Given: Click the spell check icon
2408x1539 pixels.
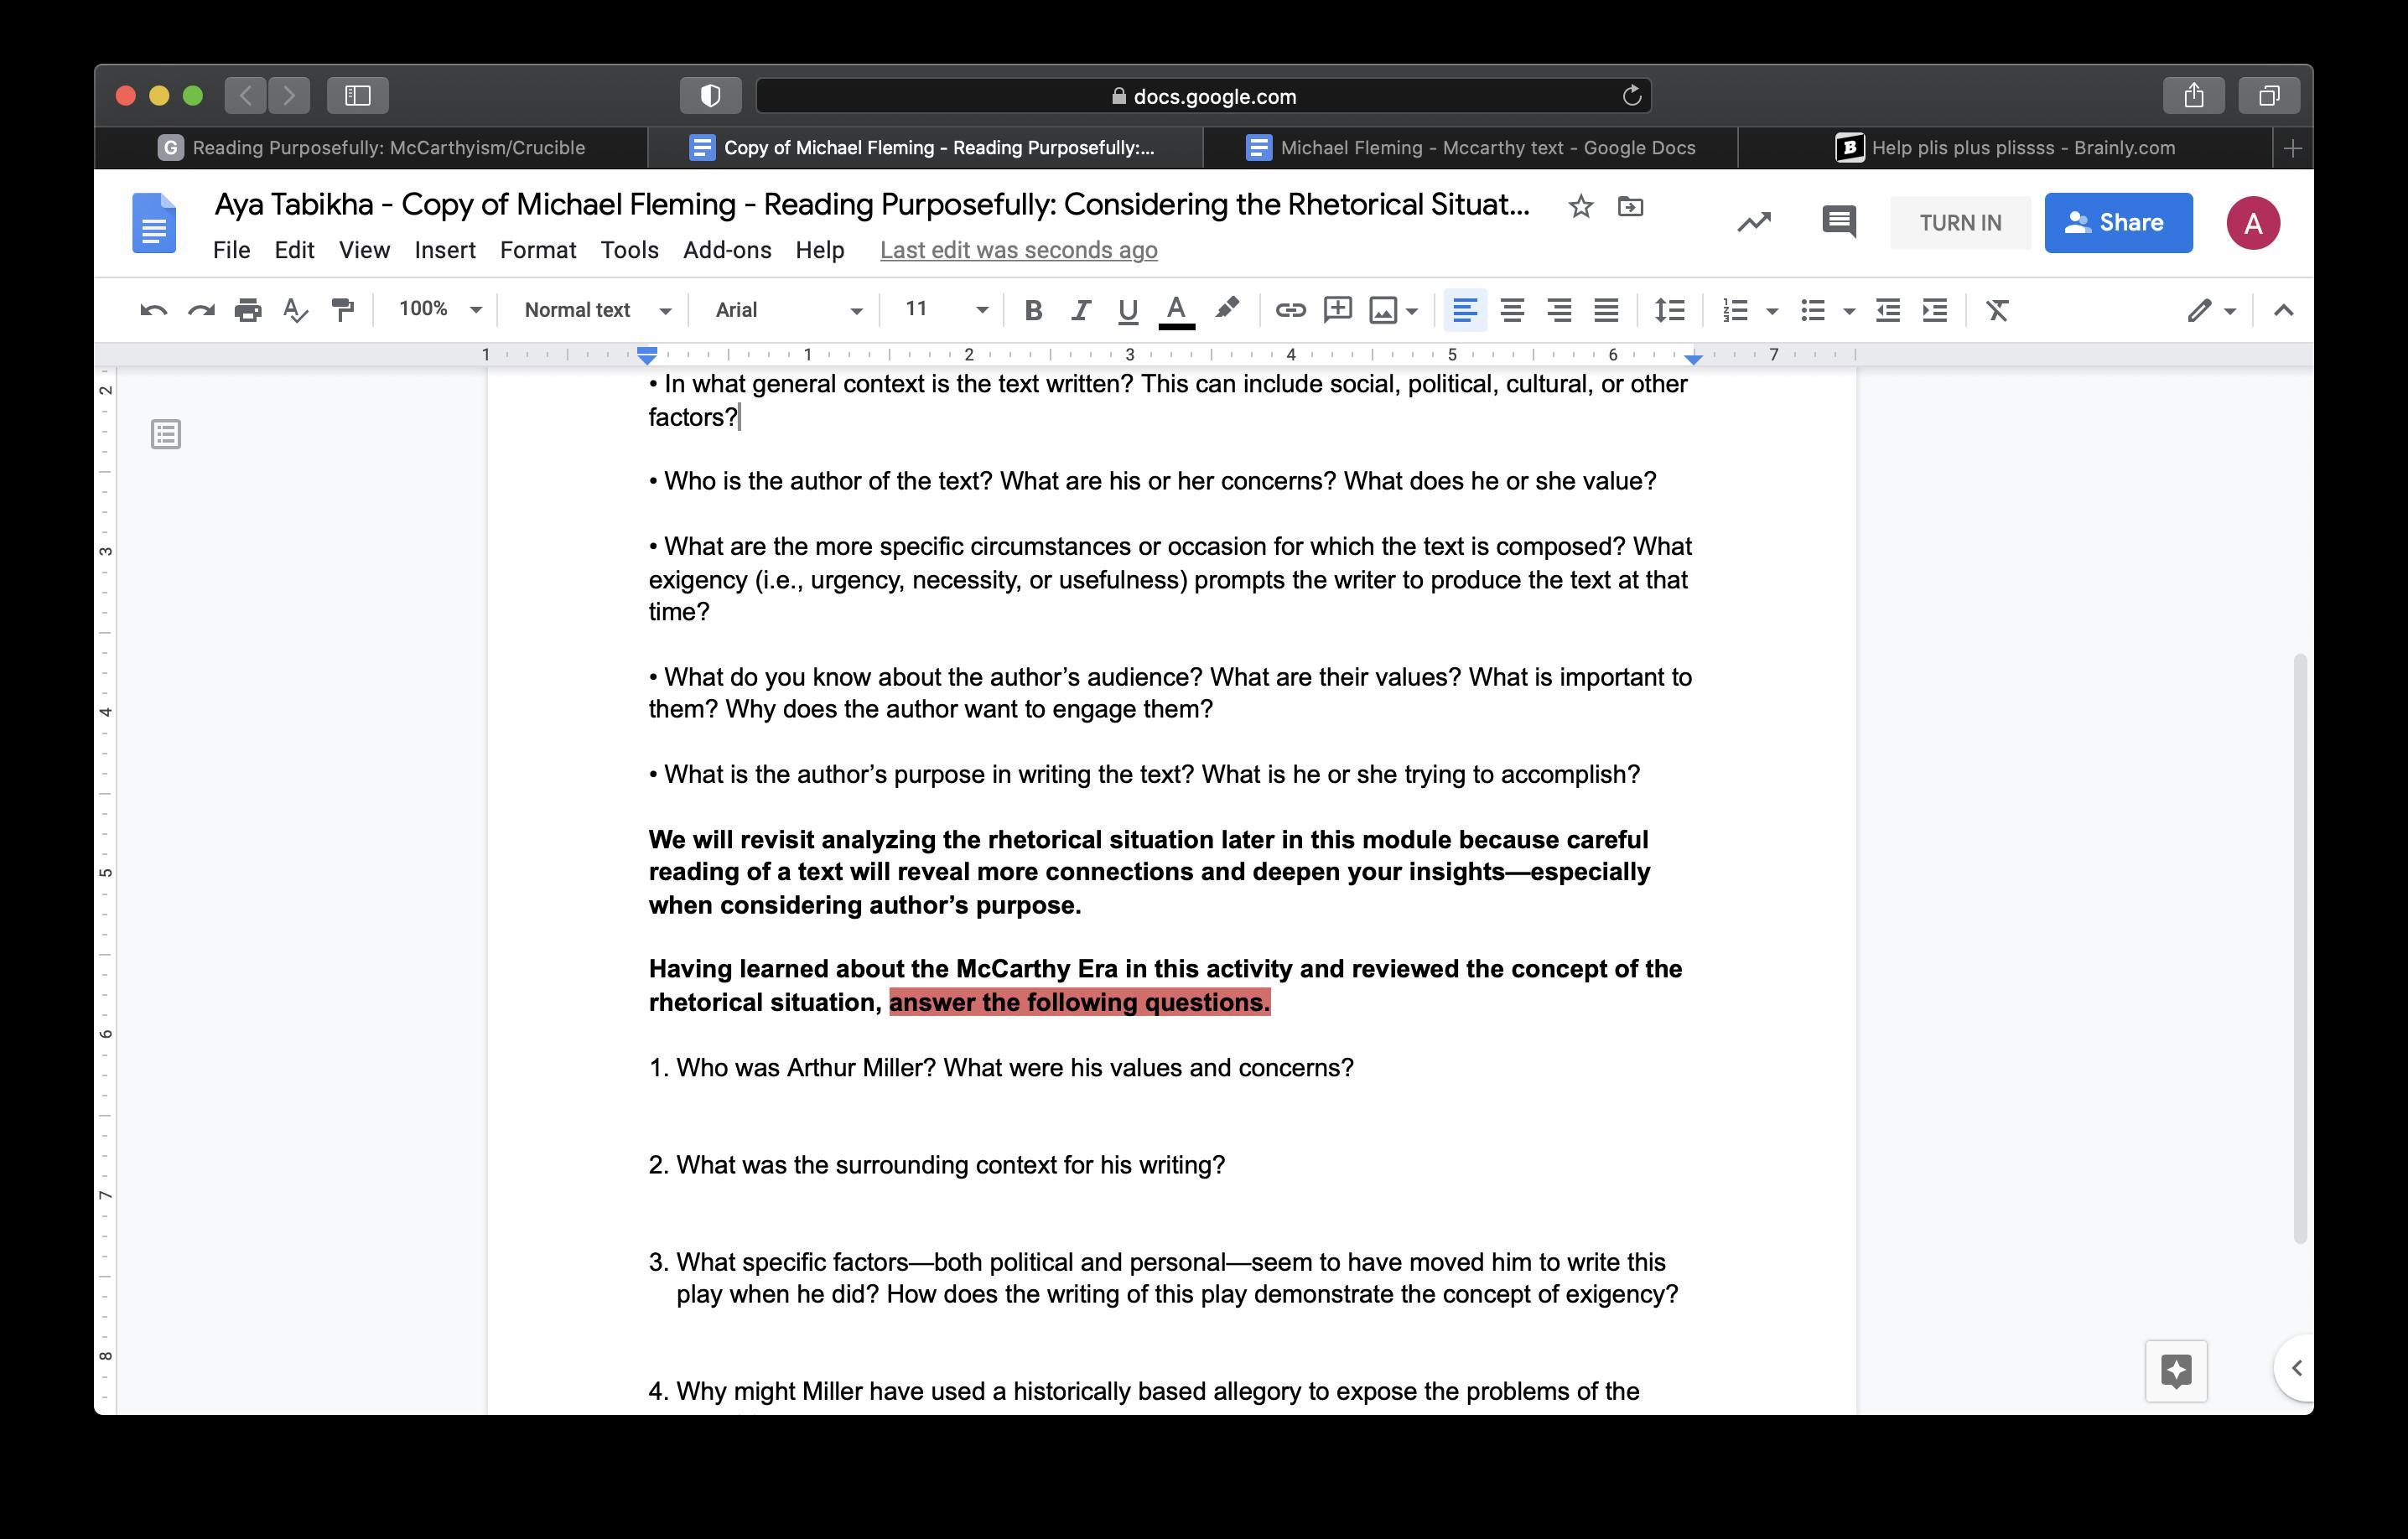Looking at the screenshot, I should [x=295, y=310].
